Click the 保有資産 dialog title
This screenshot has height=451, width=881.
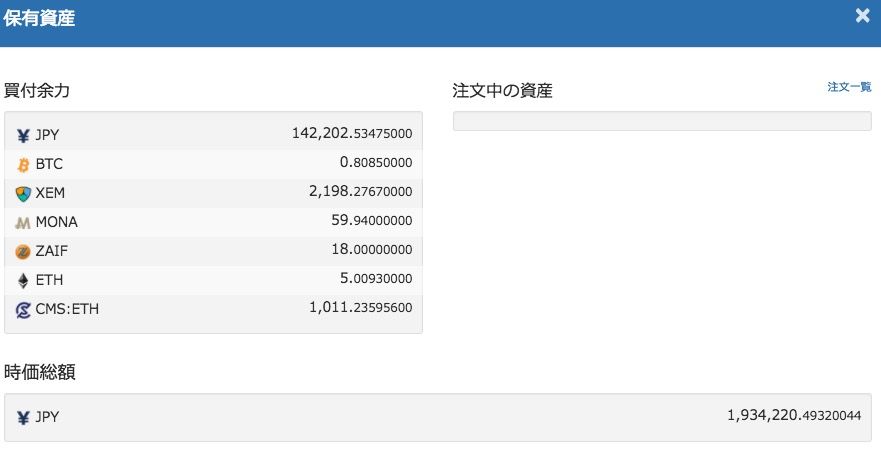click(x=39, y=18)
